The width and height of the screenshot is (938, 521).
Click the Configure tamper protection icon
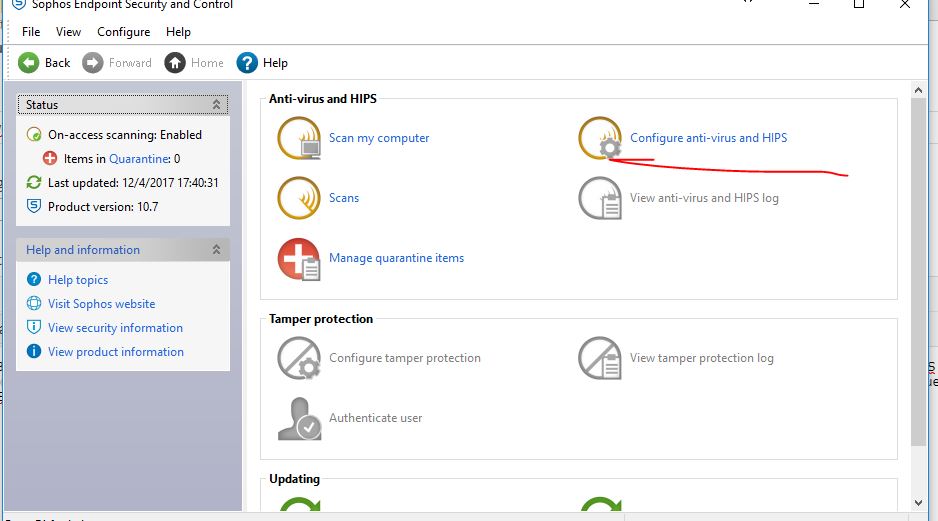coord(299,358)
